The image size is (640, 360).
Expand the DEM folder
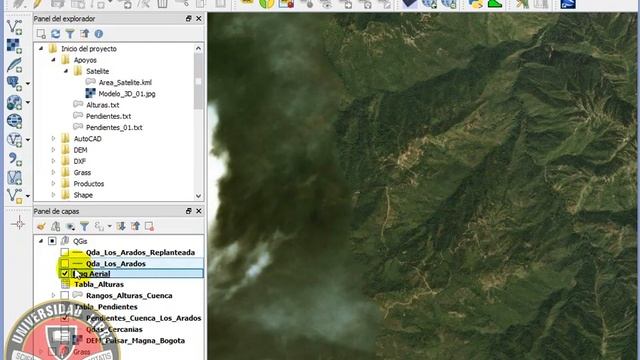coord(53,150)
